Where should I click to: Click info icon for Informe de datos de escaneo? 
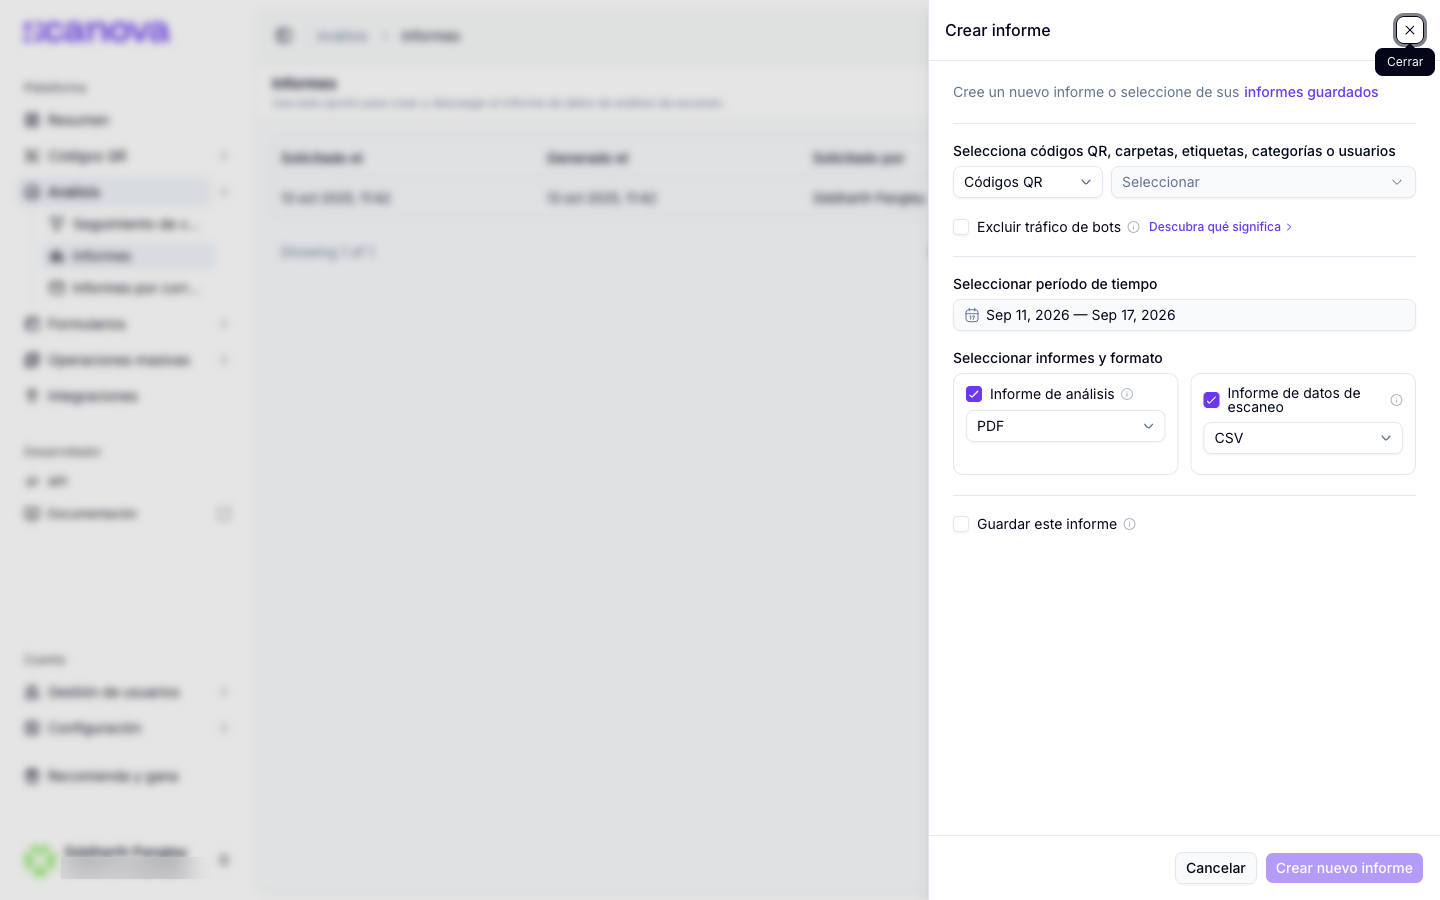tap(1396, 400)
